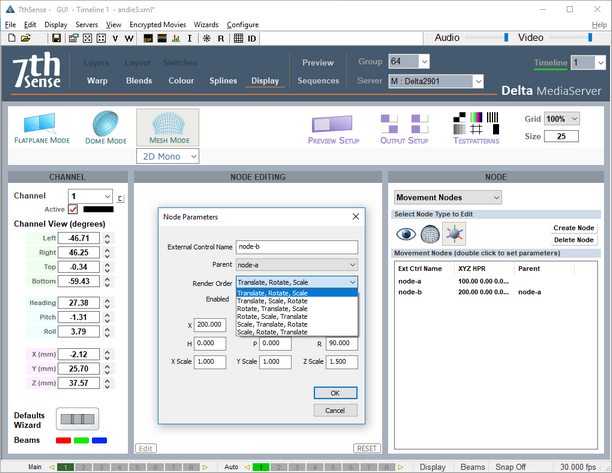Click the Save floppy disk icon
The height and width of the screenshot is (473, 612).
[57, 38]
